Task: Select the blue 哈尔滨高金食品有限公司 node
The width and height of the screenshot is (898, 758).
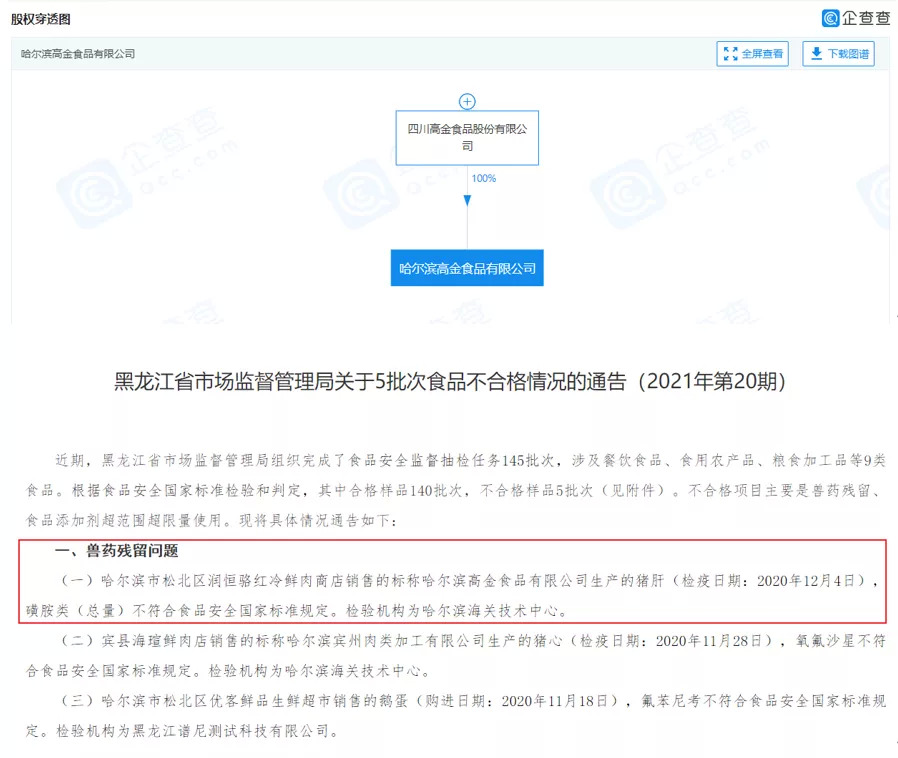Action: [467, 268]
